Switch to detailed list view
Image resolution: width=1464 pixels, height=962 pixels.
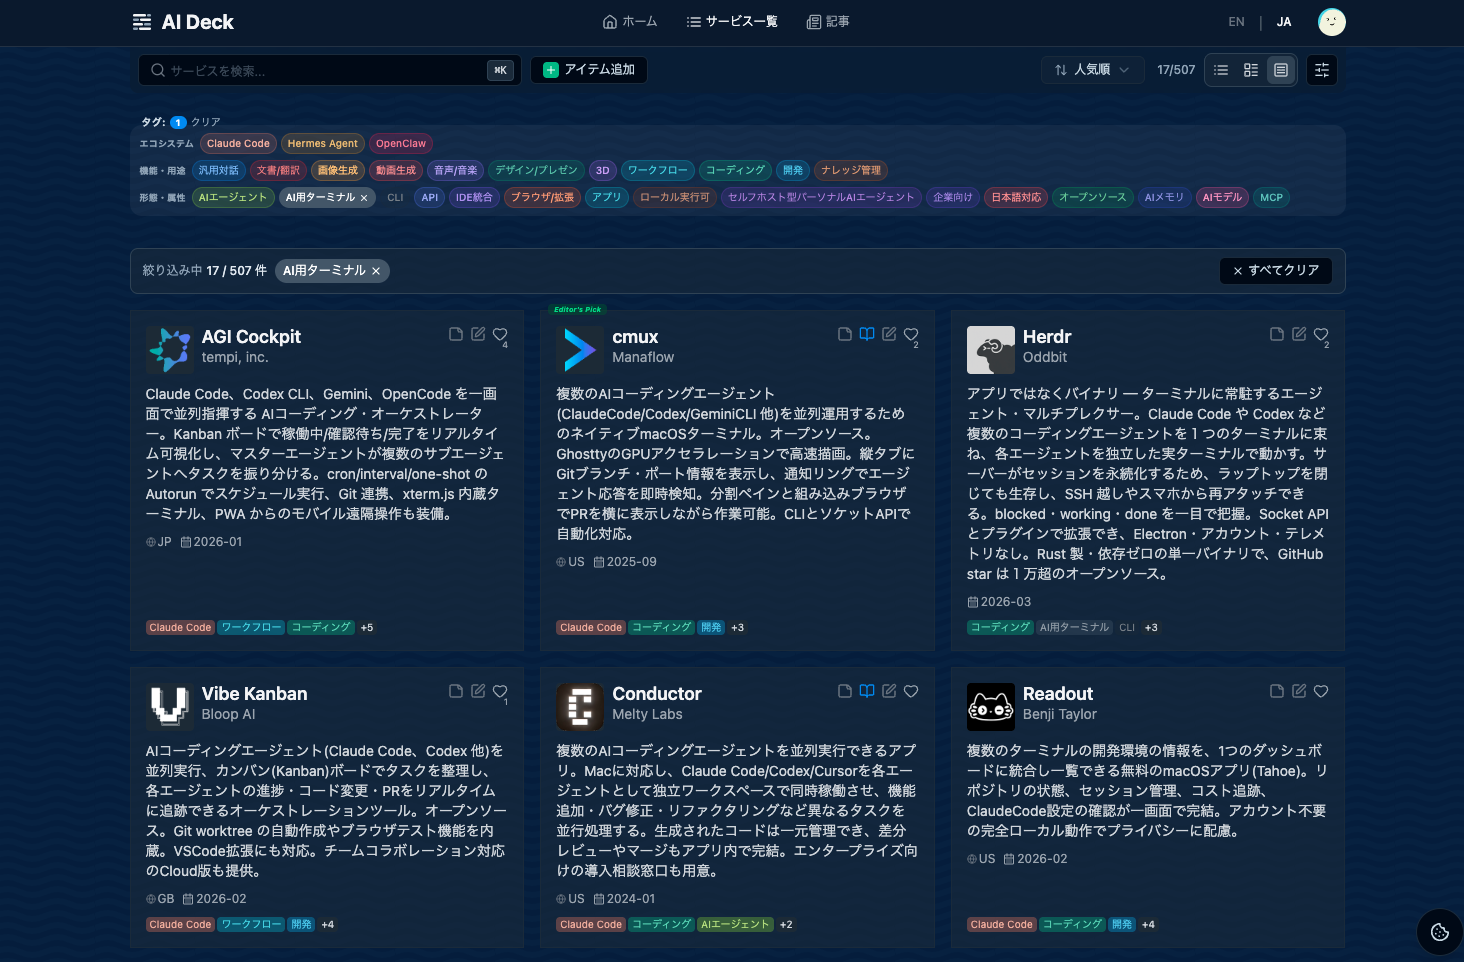pos(1251,70)
